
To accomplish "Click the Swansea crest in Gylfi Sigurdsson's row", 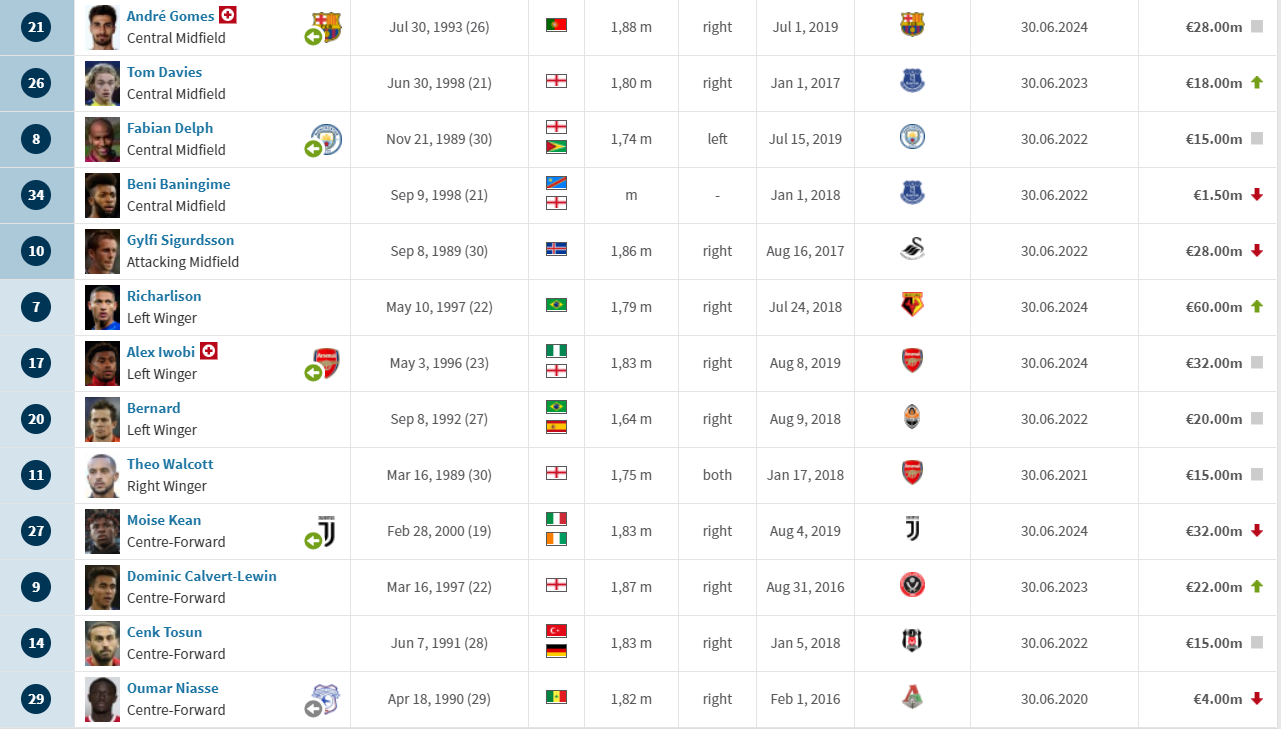I will click(x=912, y=251).
